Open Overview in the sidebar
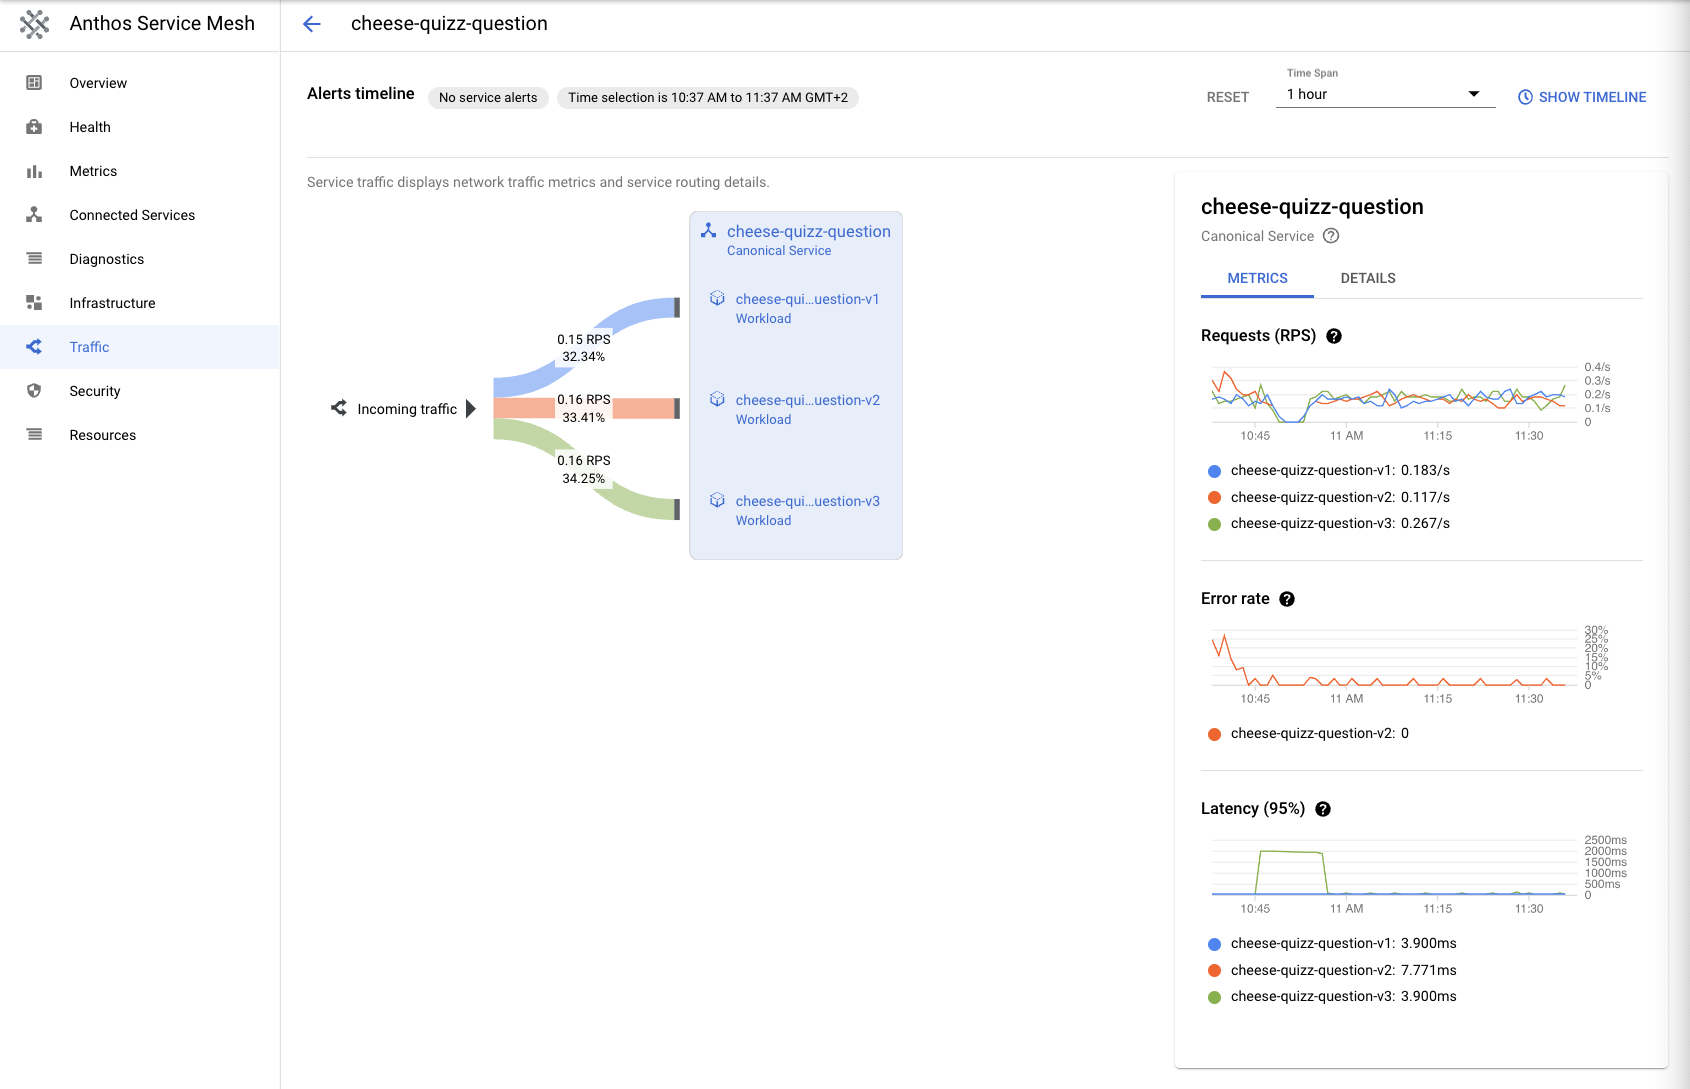This screenshot has width=1690, height=1089. click(x=140, y=83)
